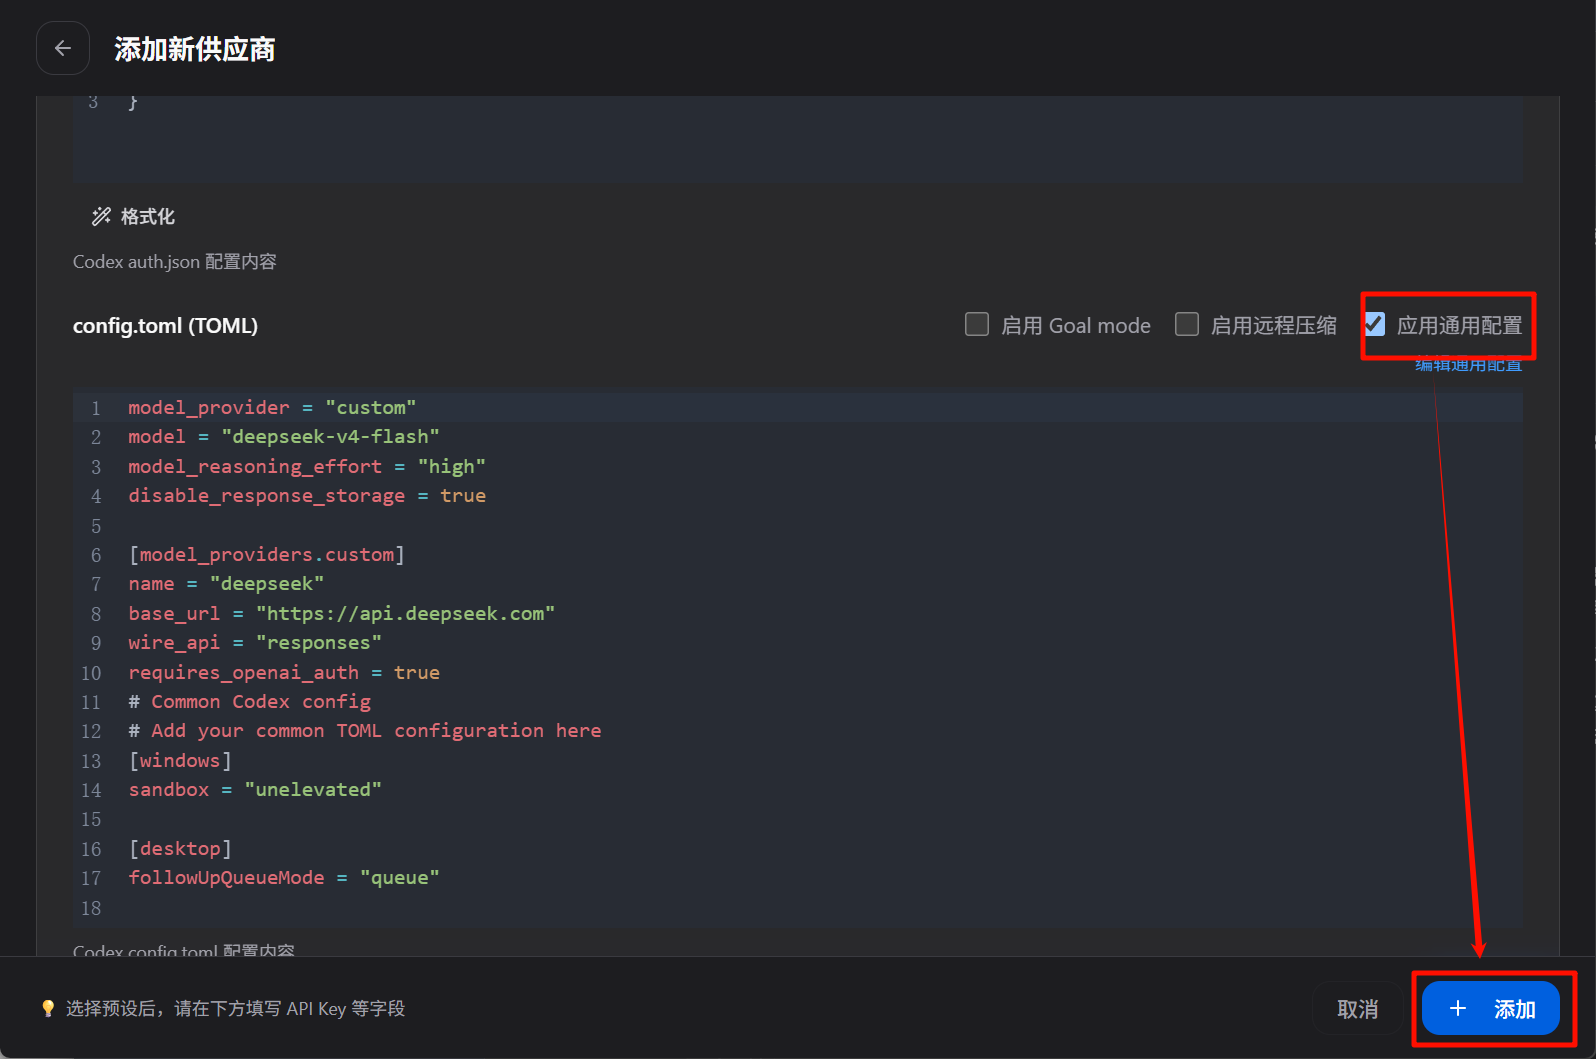
Task: Click the requires_openai_auth = true line
Action: point(284,672)
